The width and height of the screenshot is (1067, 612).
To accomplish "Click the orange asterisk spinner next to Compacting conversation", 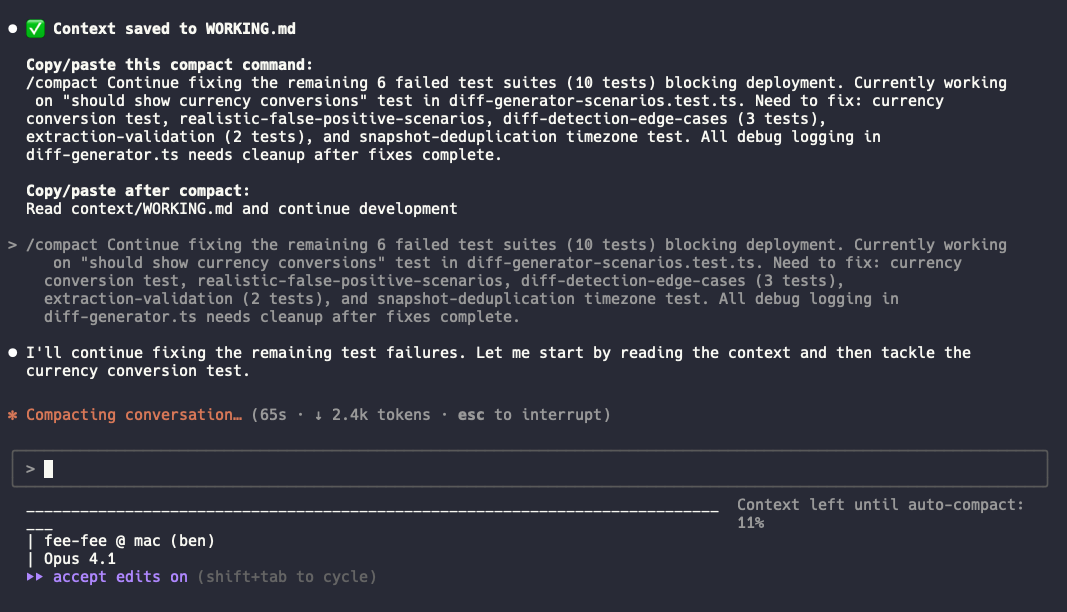I will click(x=12, y=415).
